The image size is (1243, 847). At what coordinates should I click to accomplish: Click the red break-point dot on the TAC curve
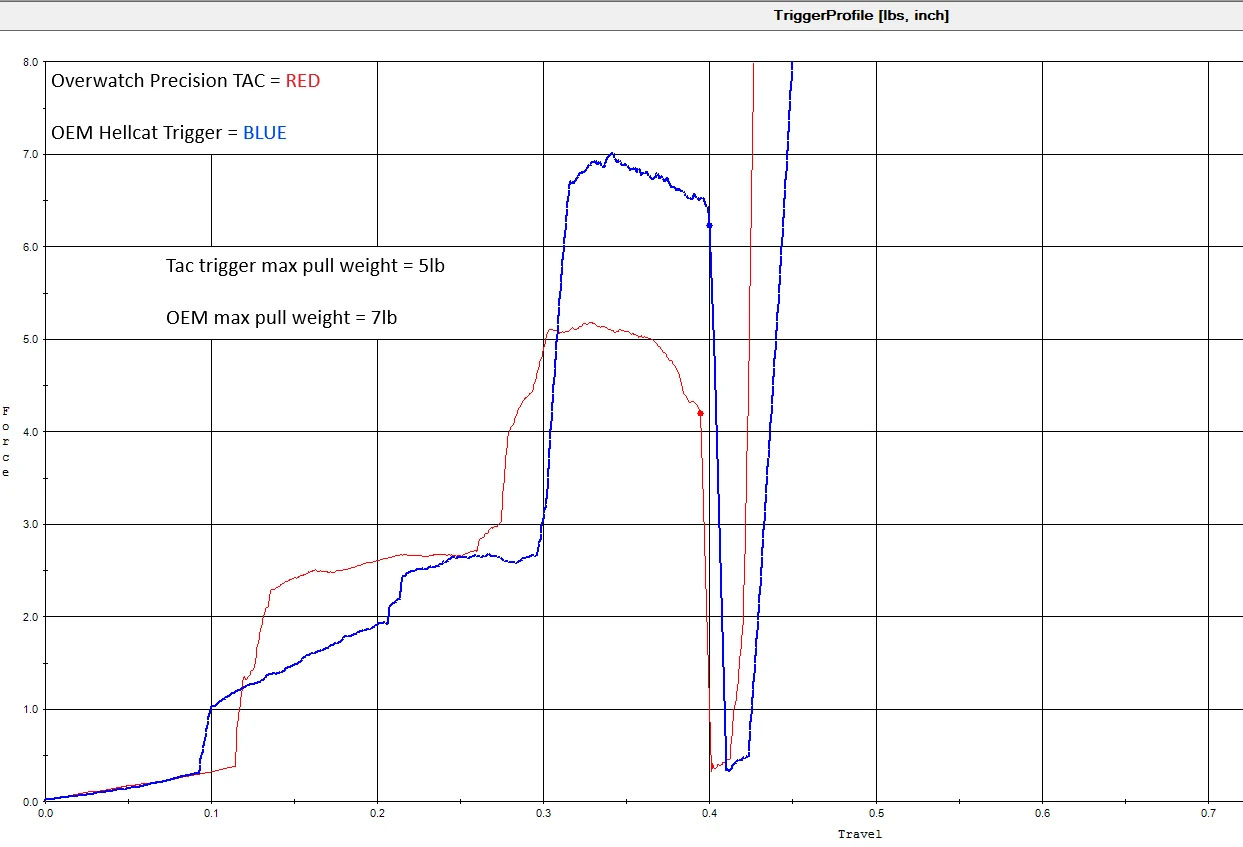tap(700, 413)
